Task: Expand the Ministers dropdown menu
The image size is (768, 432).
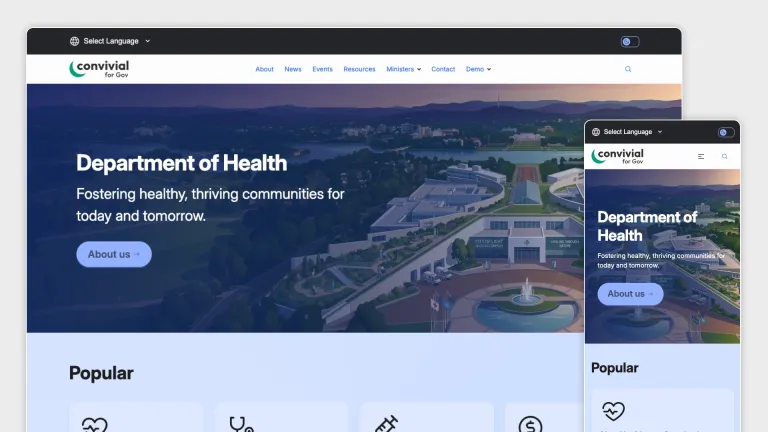Action: (x=404, y=69)
